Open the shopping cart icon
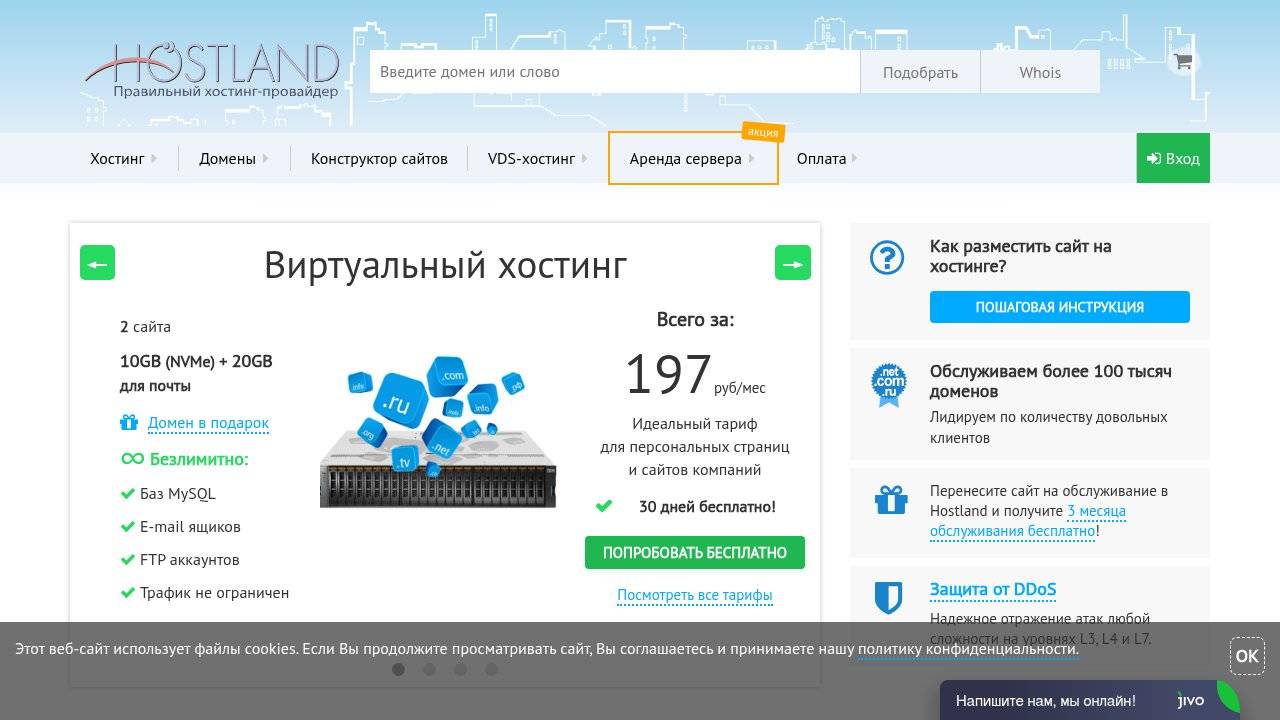The width and height of the screenshot is (1280, 720). pyautogui.click(x=1184, y=61)
